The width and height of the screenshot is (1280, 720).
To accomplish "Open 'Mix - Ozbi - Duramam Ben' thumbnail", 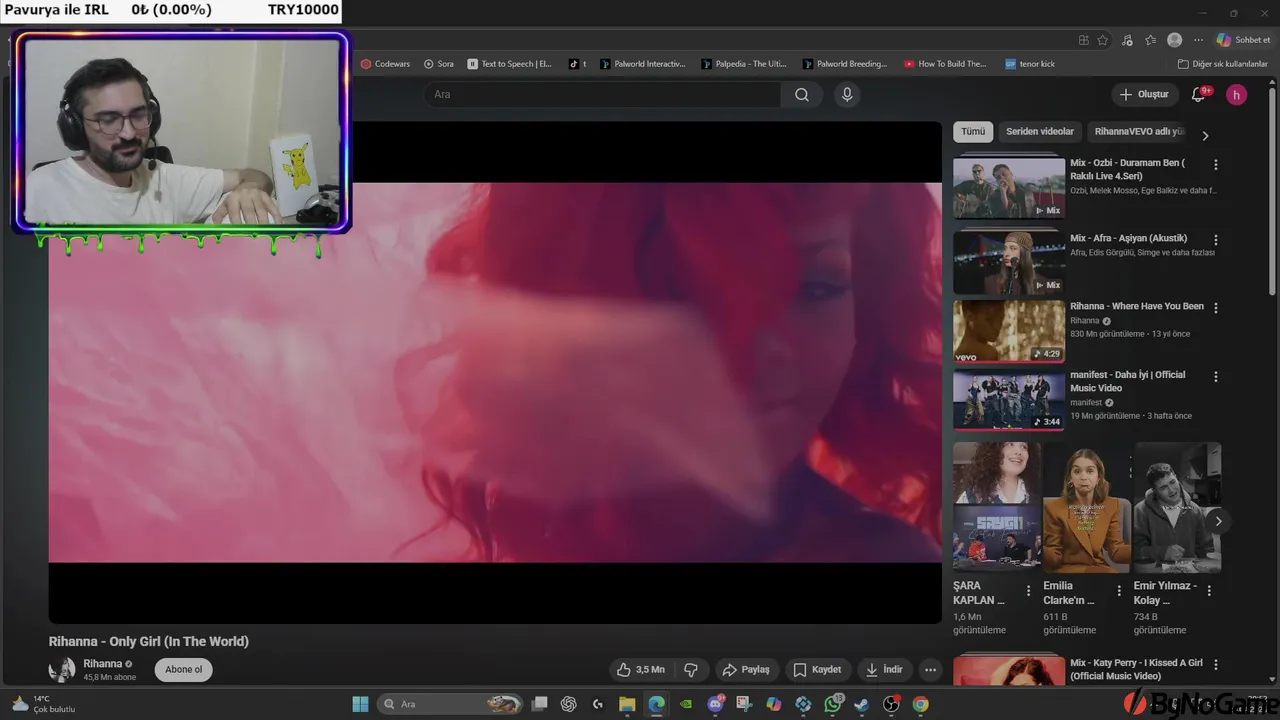I will click(x=1009, y=187).
